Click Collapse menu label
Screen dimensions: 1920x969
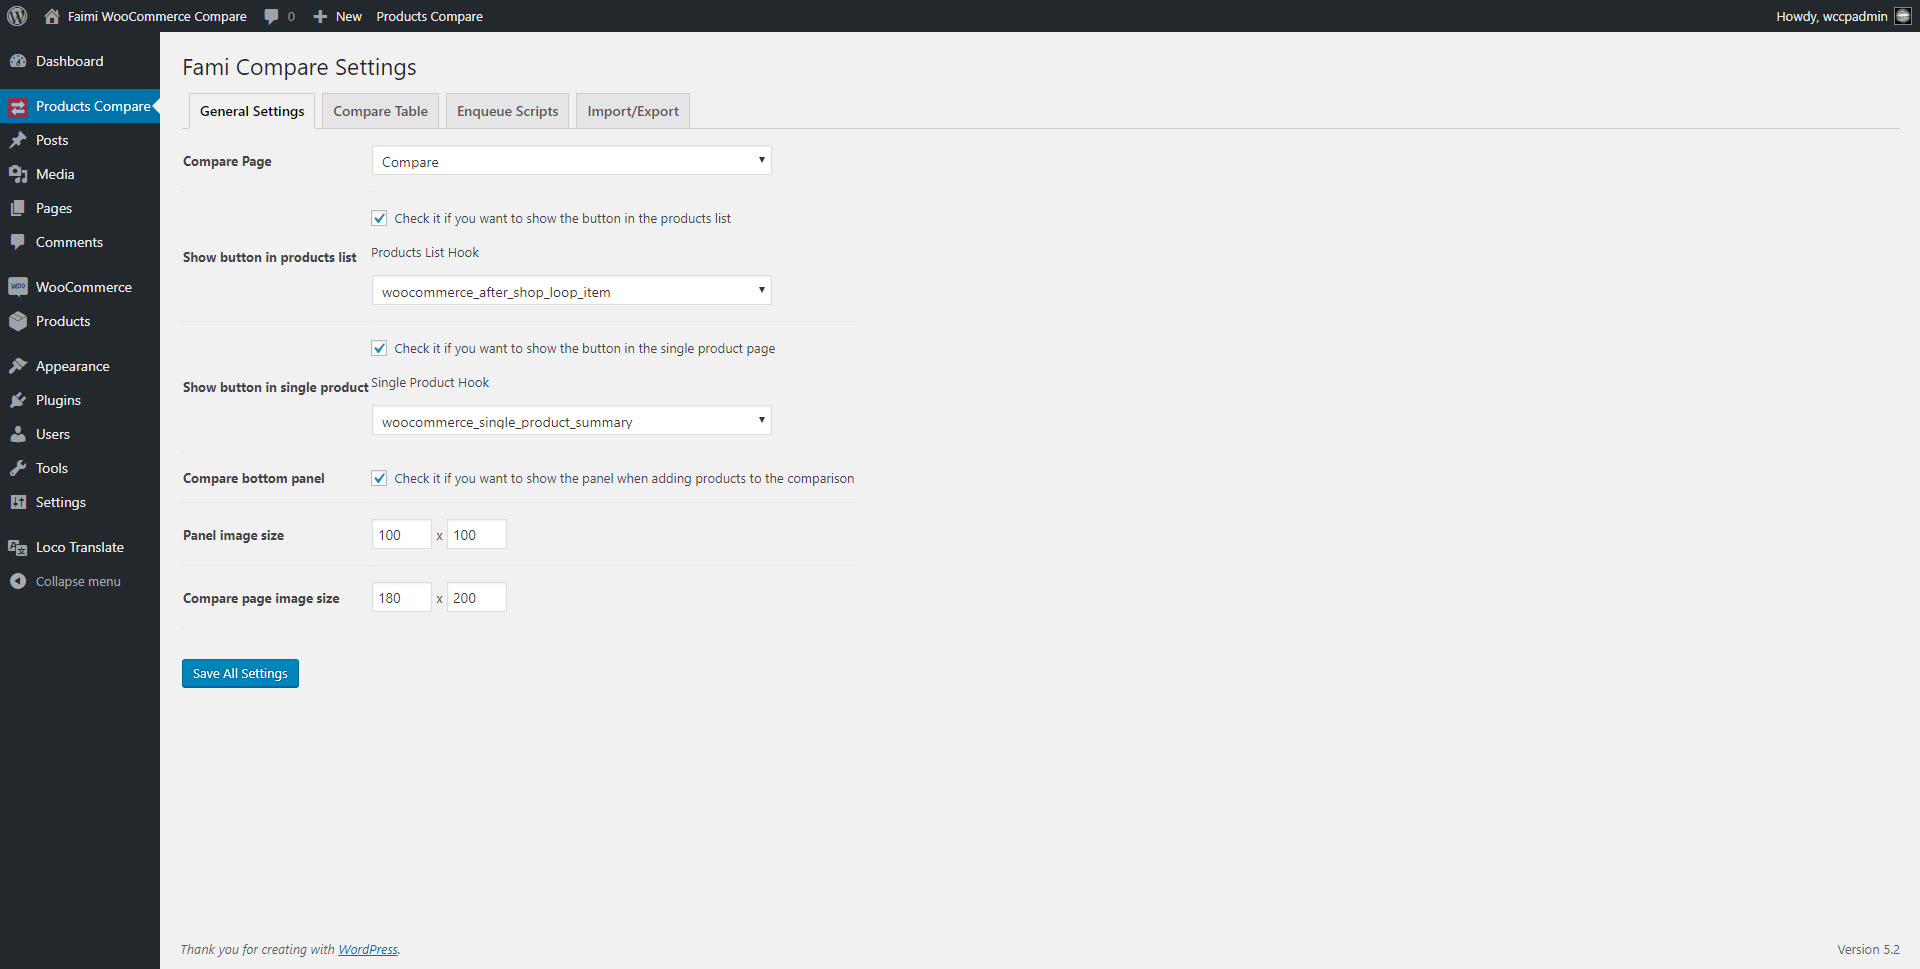click(x=78, y=581)
